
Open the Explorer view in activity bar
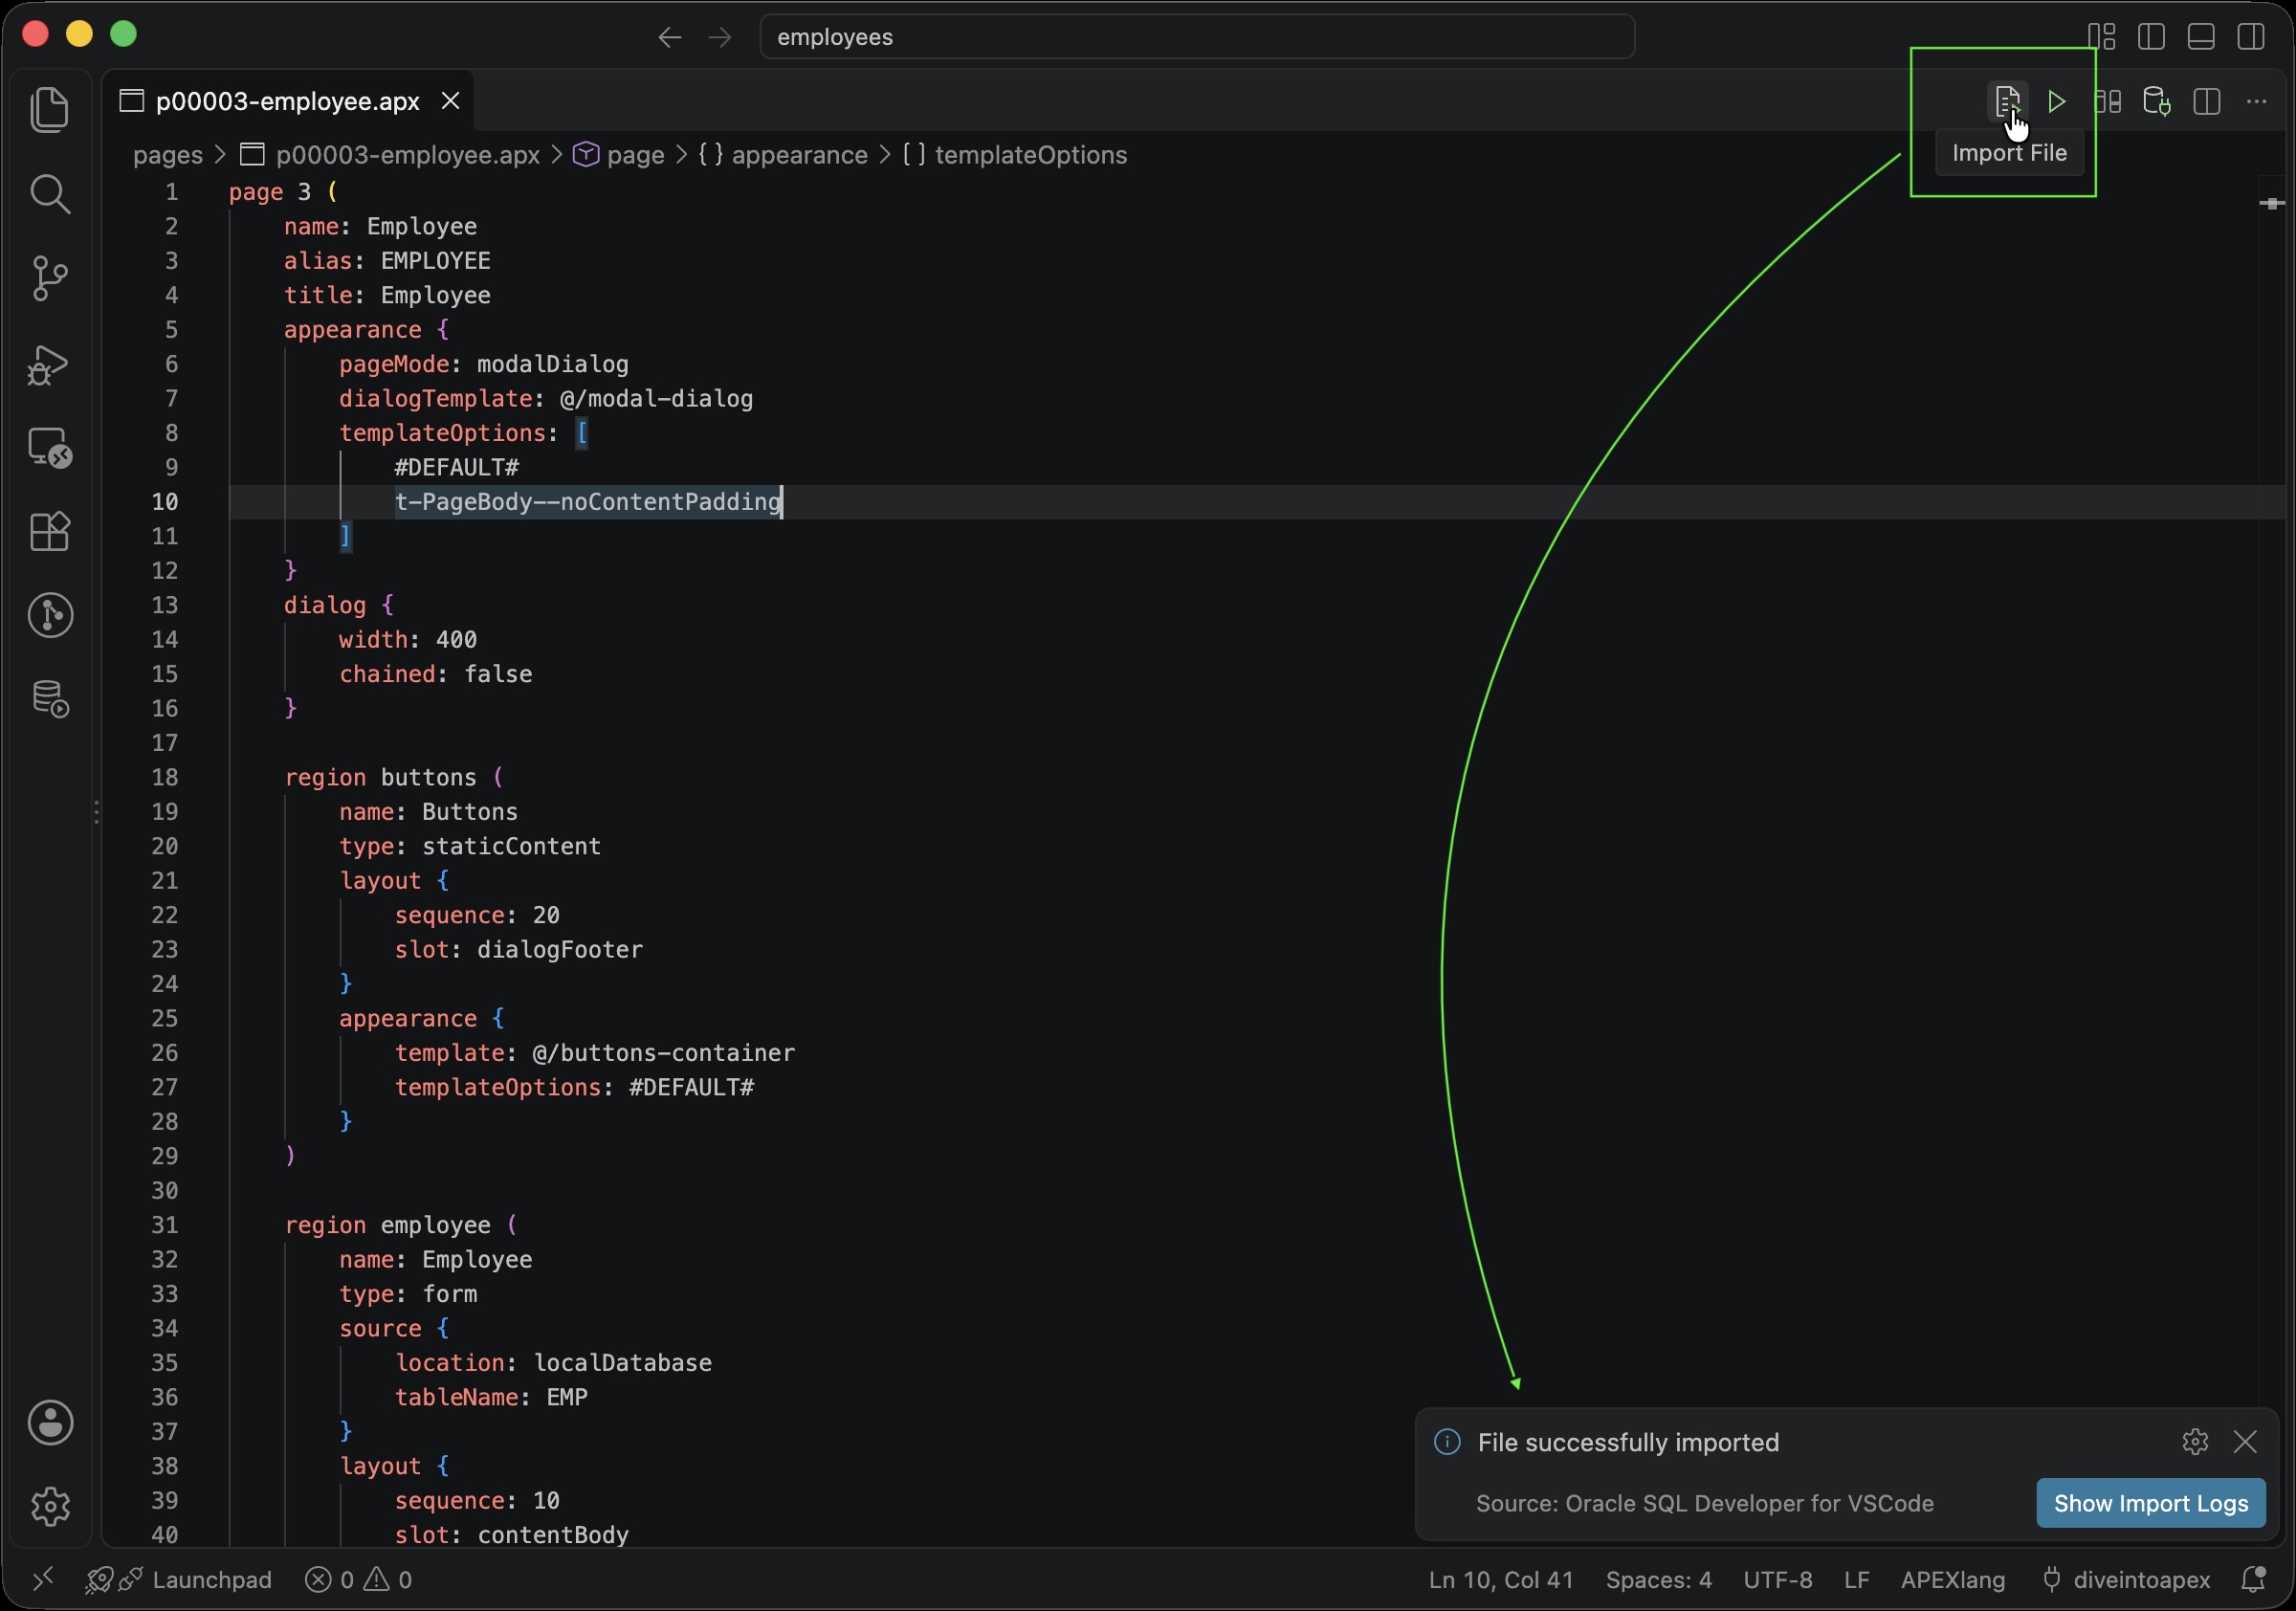pyautogui.click(x=50, y=109)
